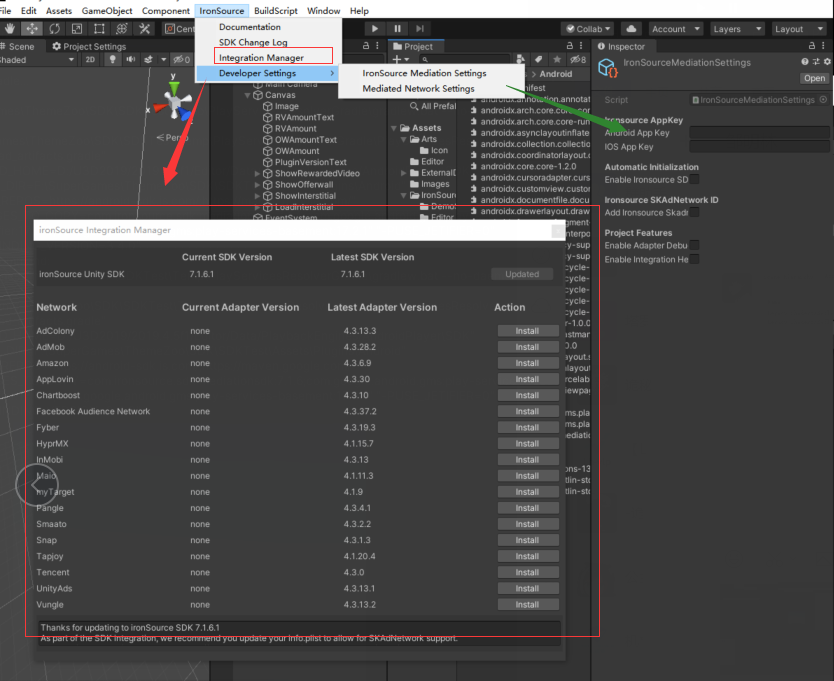Expand ShowRewardedVideo hierarchy item

[257, 173]
